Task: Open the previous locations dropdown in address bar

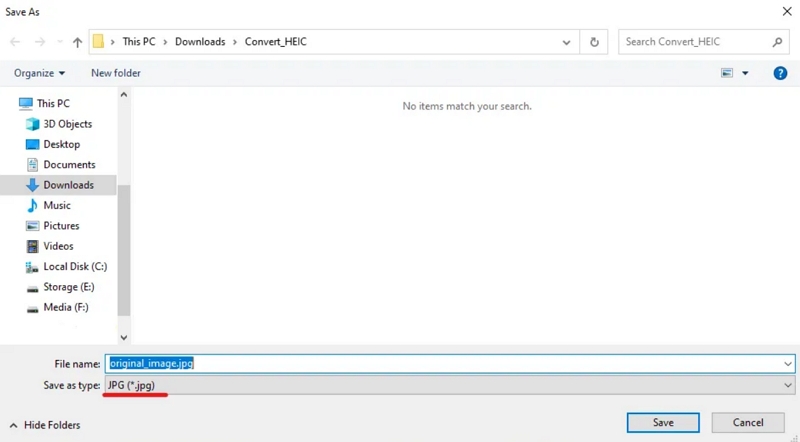Action: [566, 42]
